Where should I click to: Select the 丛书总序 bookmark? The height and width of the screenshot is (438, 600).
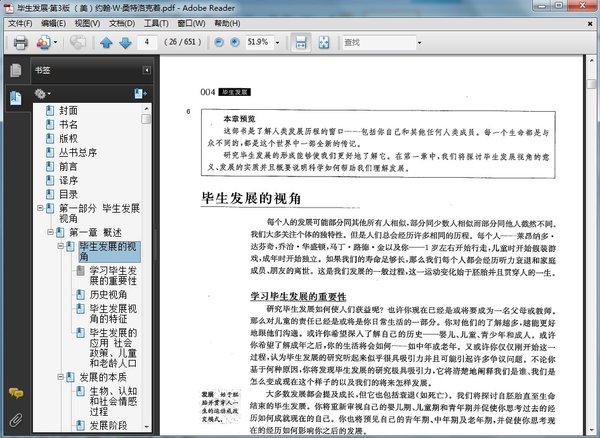click(78, 152)
